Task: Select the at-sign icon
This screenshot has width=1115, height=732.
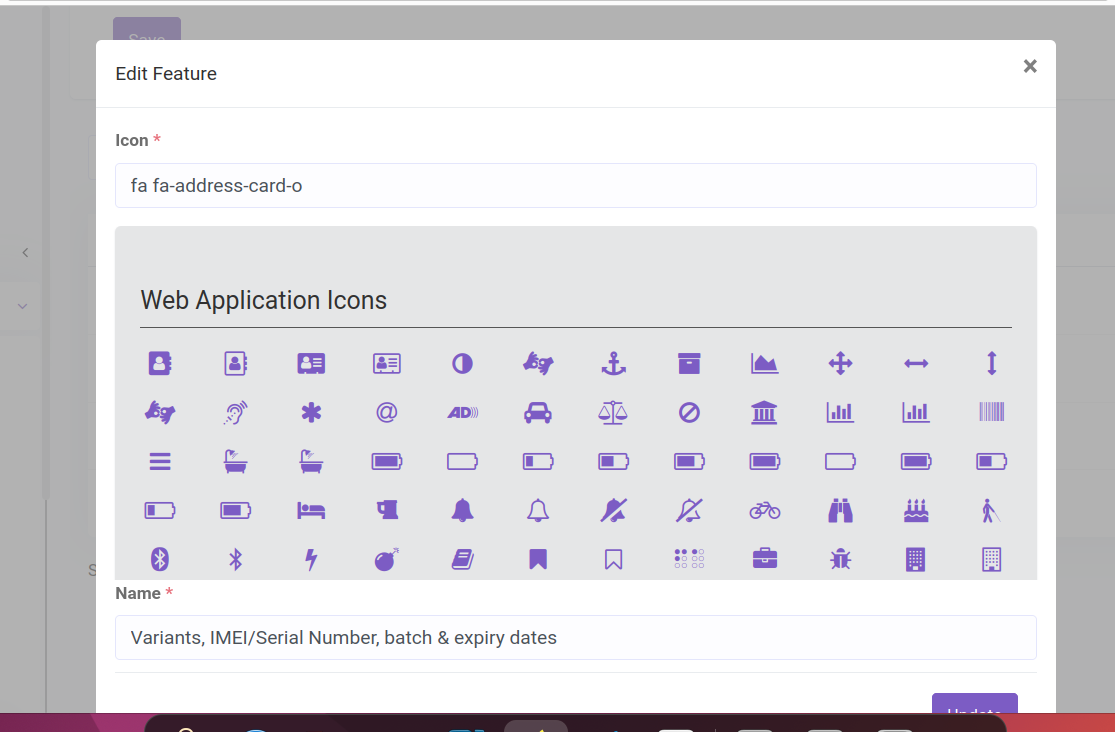Action: point(386,412)
